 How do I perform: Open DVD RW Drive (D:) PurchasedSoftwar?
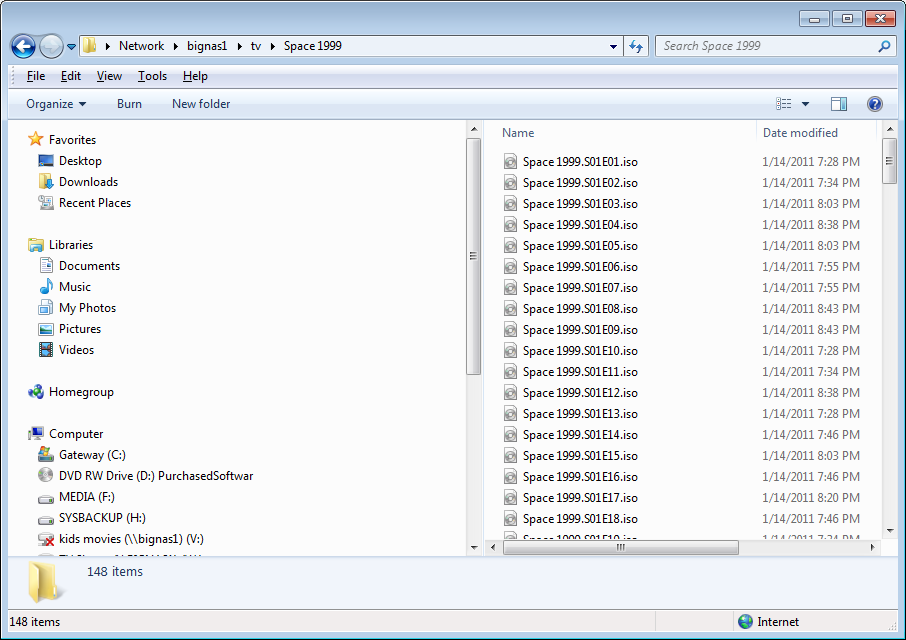(x=156, y=476)
